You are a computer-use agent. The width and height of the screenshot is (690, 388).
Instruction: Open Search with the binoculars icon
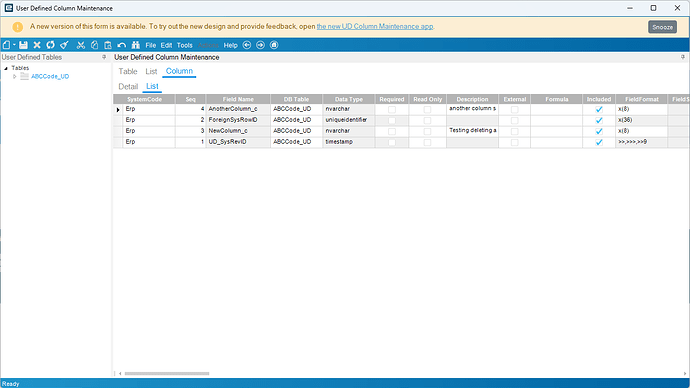[x=136, y=45]
